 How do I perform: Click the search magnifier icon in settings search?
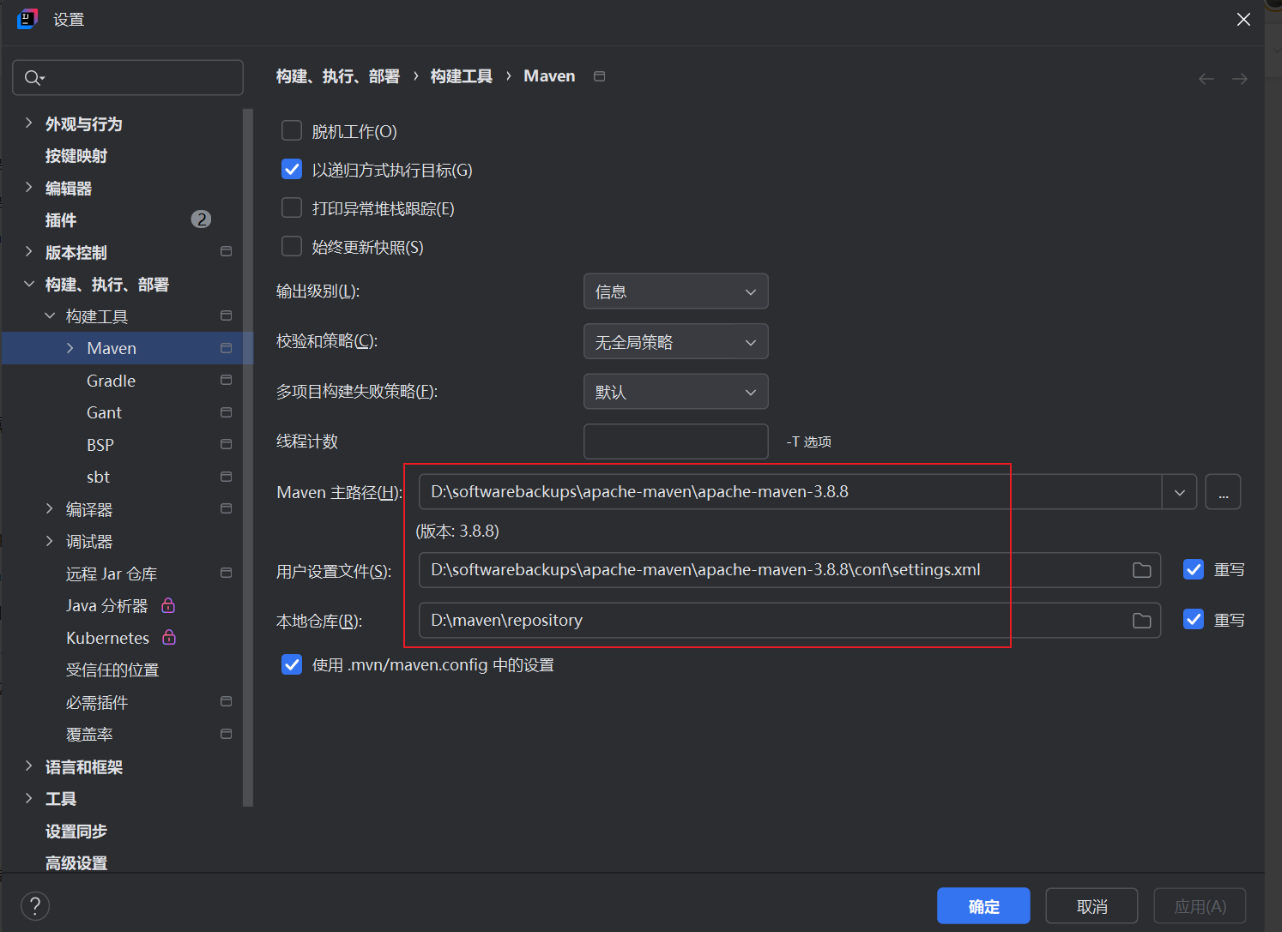point(34,78)
